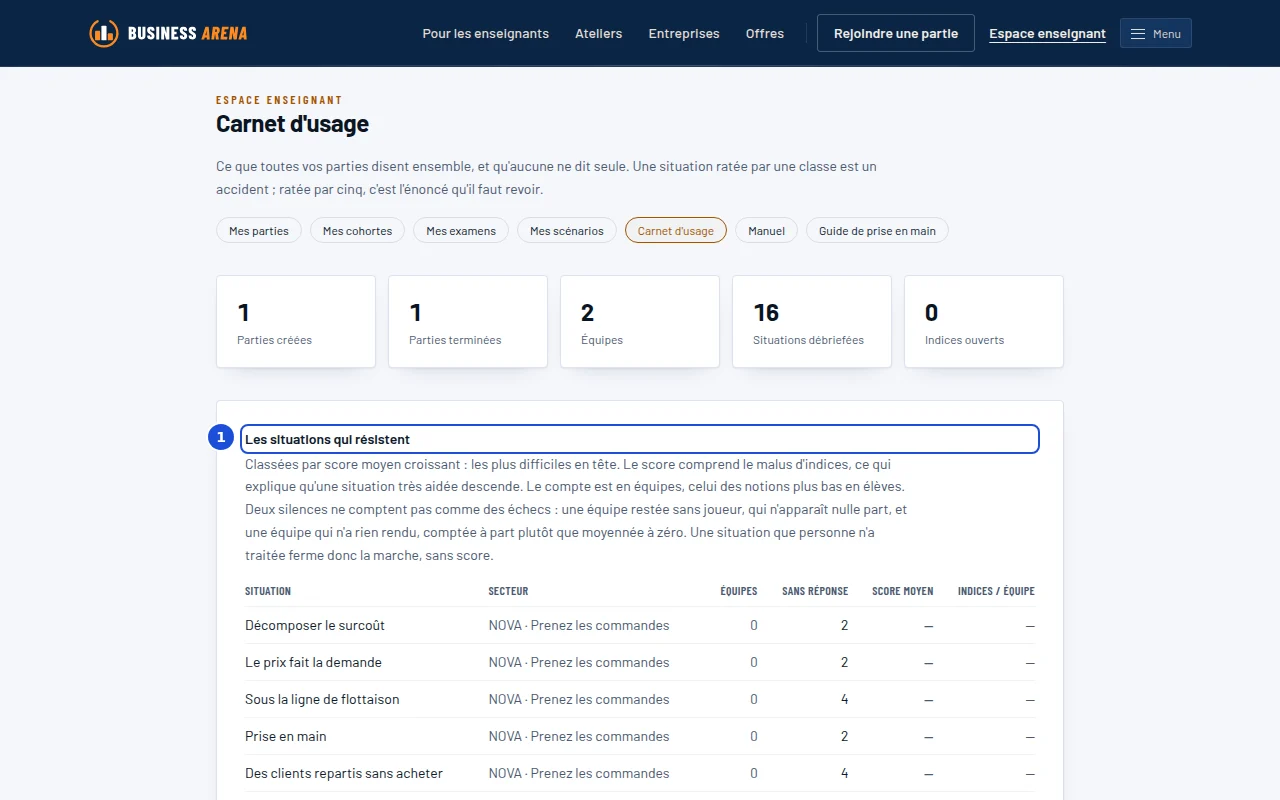Click the Parties créées stat card
This screenshot has width=1280, height=800.
pyautogui.click(x=296, y=322)
